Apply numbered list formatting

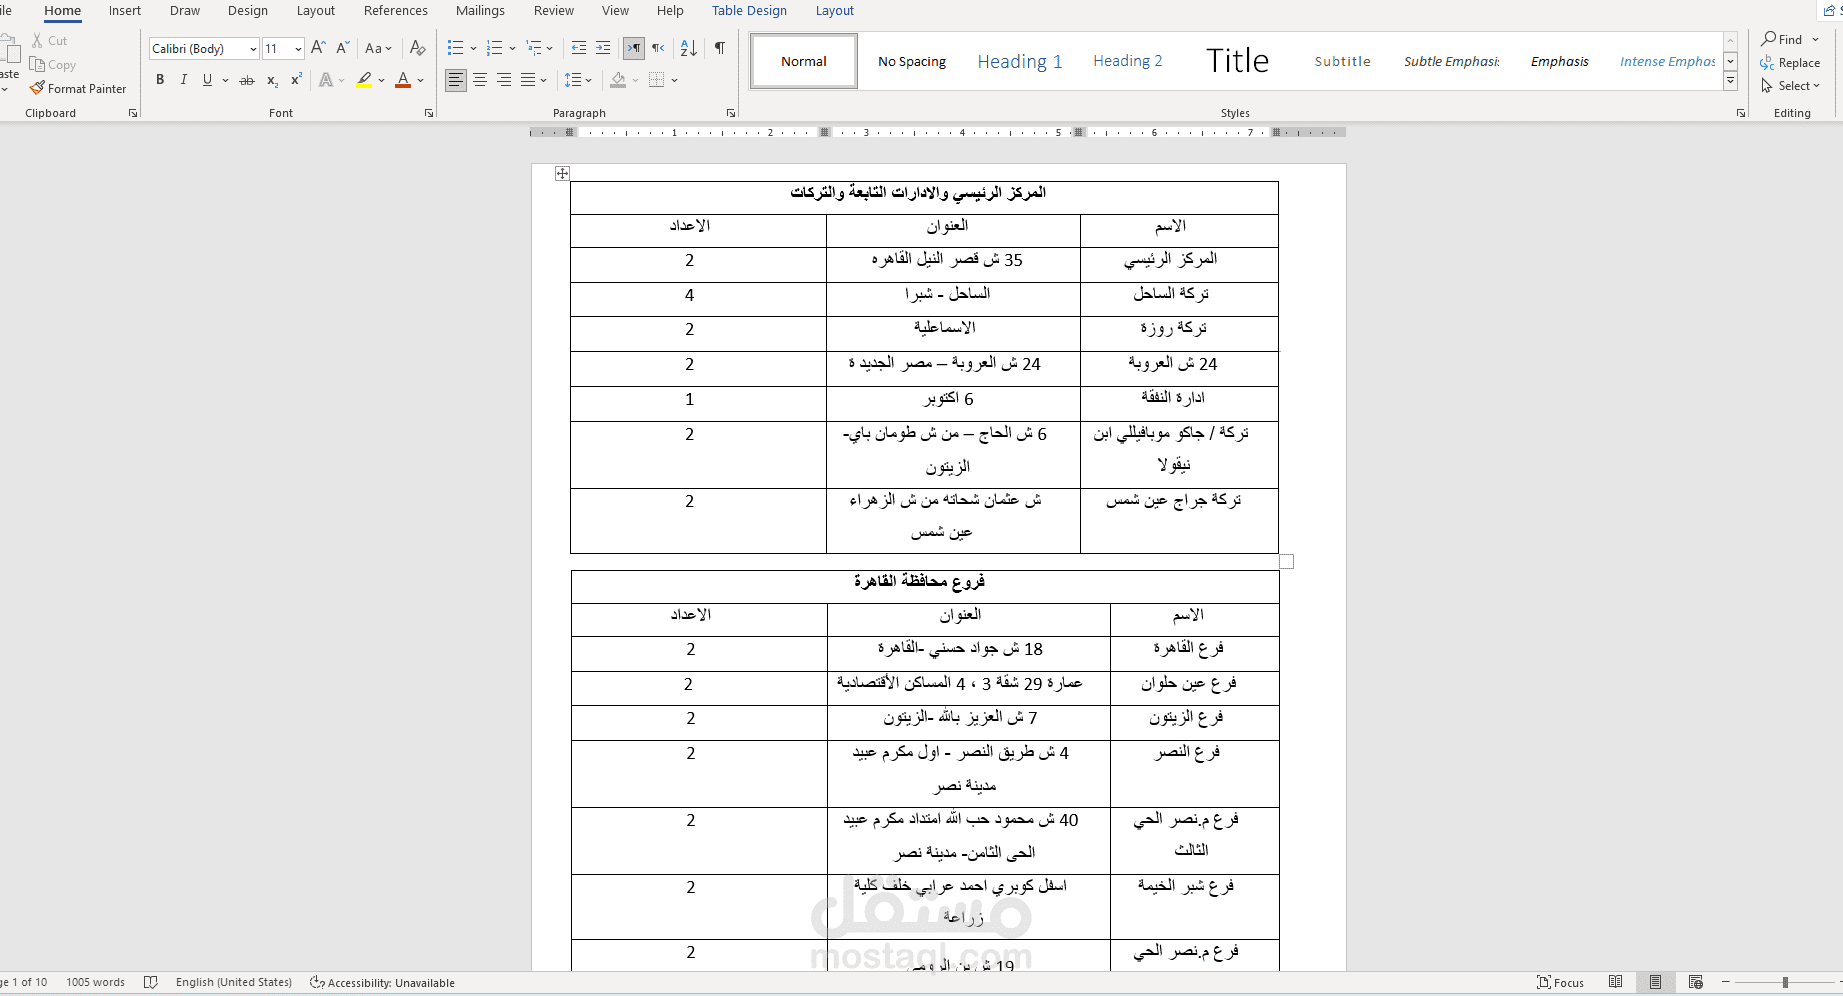(494, 48)
